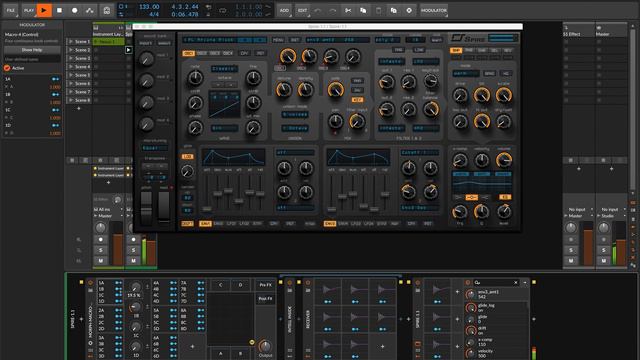Open the 1 Octave unison dropdown

[295, 128]
